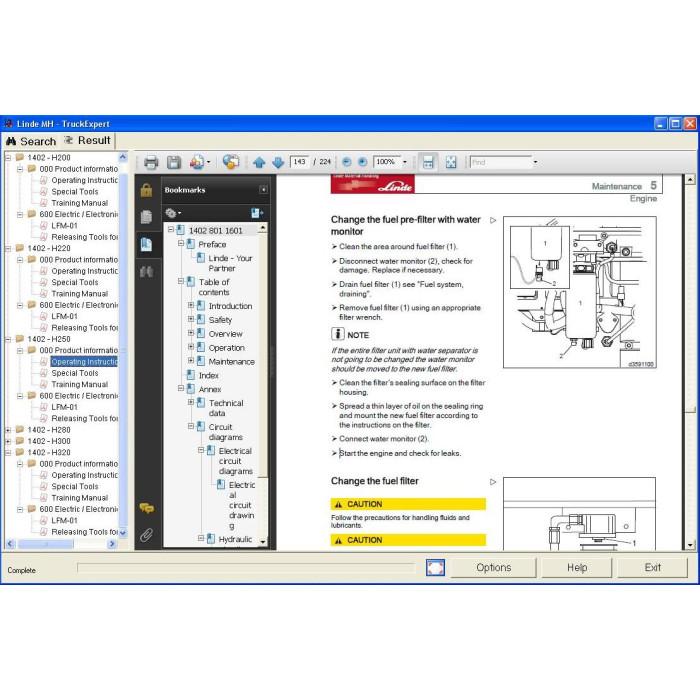
Task: Open Training Manual under 1402 - H200
Action: 79,203
